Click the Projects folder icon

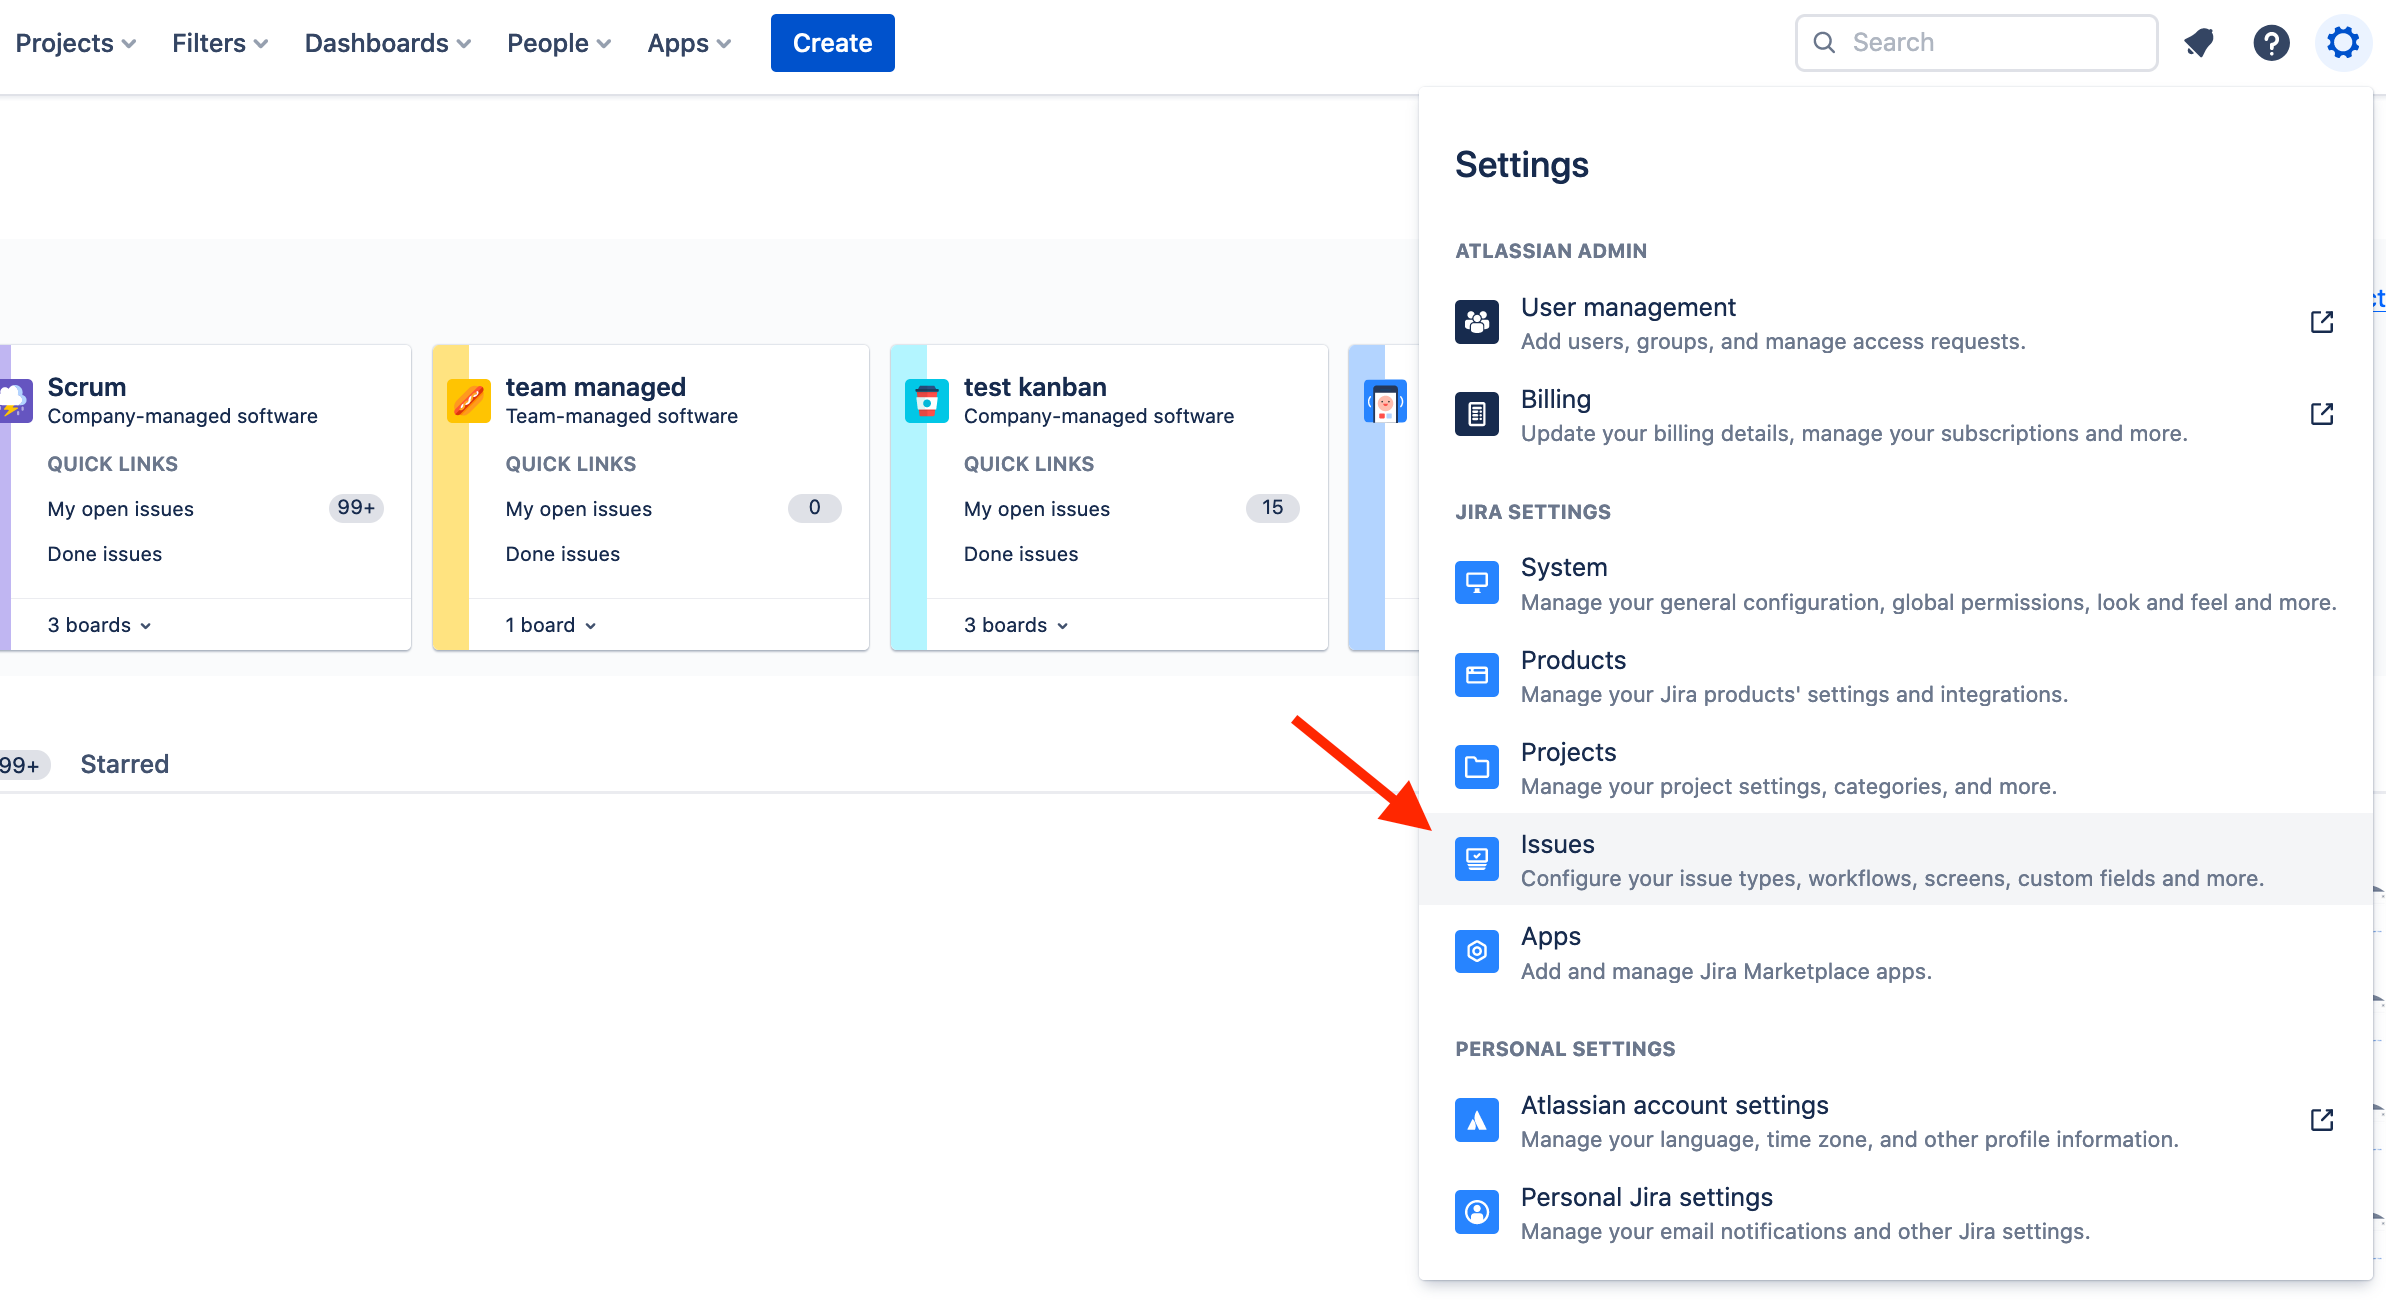[1477, 767]
